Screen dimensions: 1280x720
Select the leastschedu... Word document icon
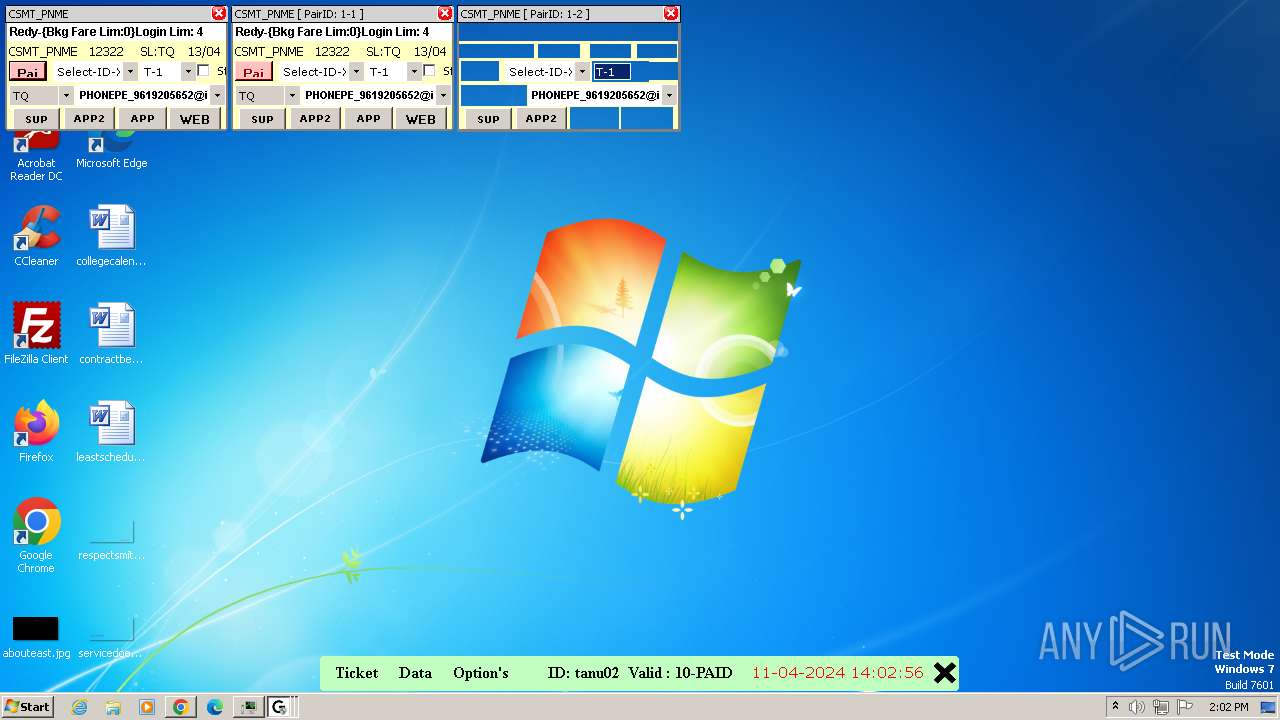(x=111, y=432)
